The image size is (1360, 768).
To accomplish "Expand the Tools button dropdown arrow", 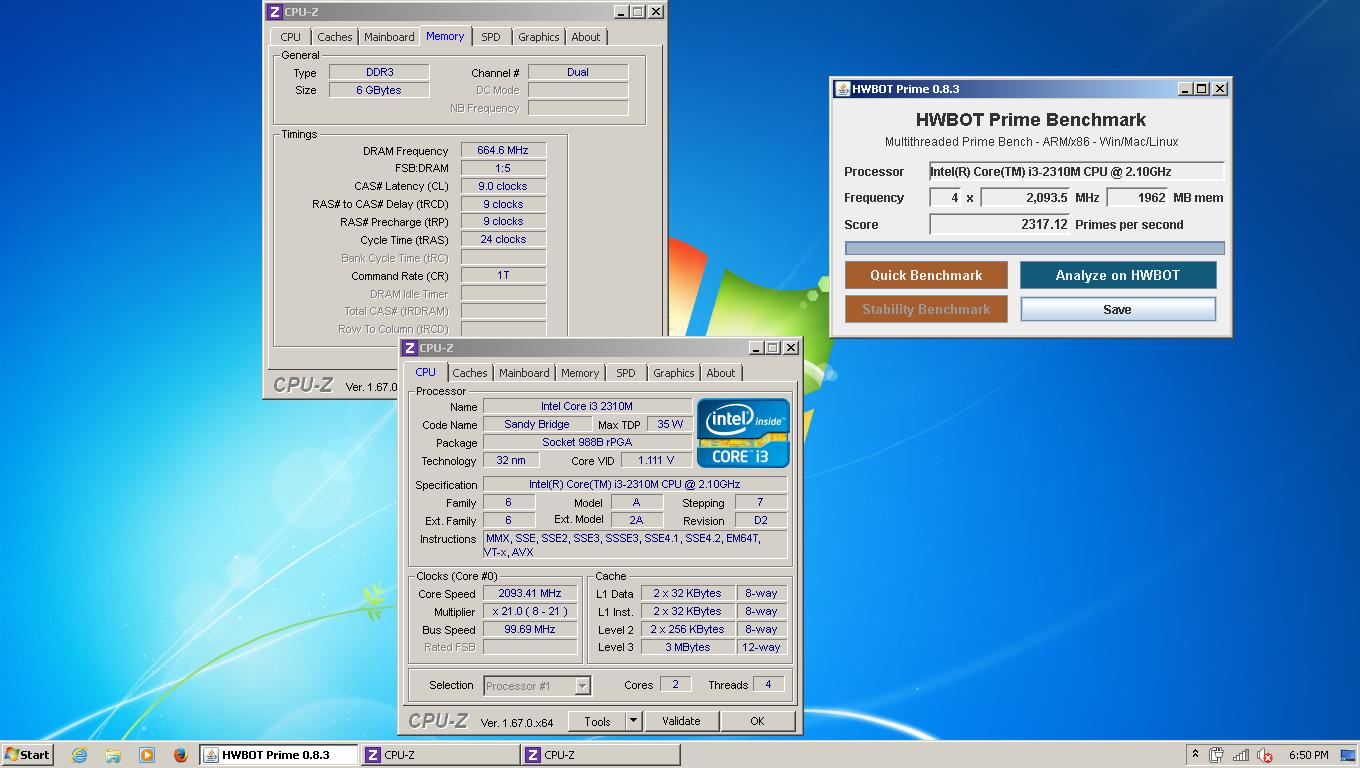I will tap(633, 721).
